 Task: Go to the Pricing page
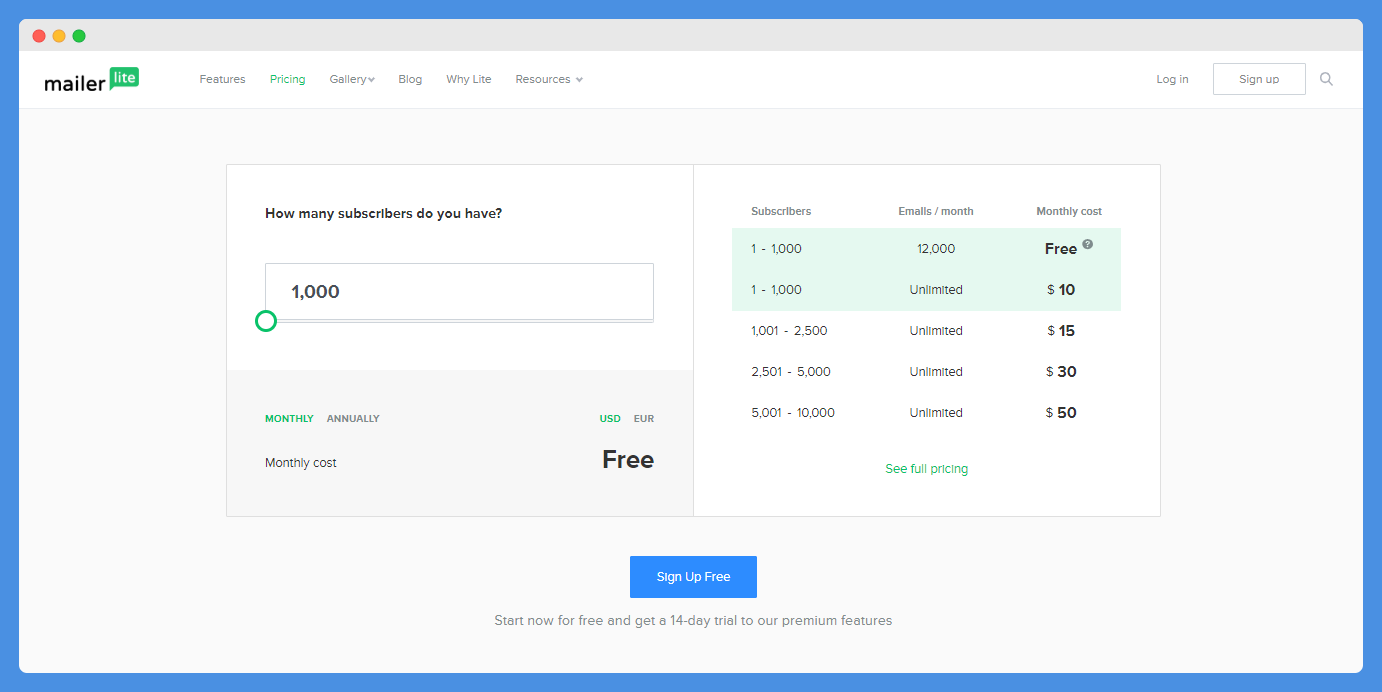point(287,79)
